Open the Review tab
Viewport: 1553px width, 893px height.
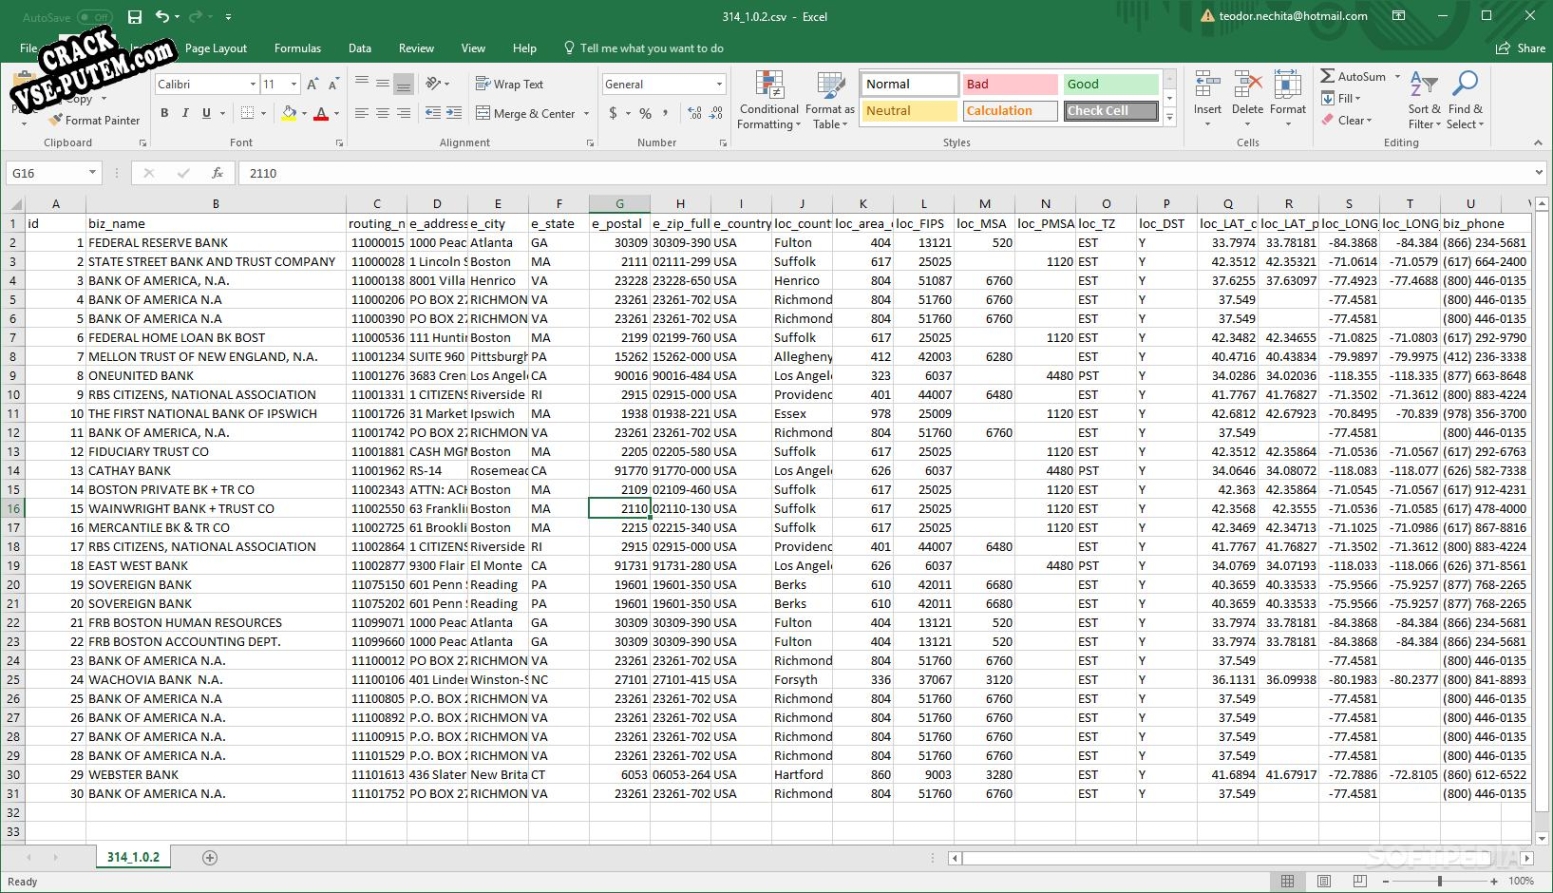click(x=416, y=48)
